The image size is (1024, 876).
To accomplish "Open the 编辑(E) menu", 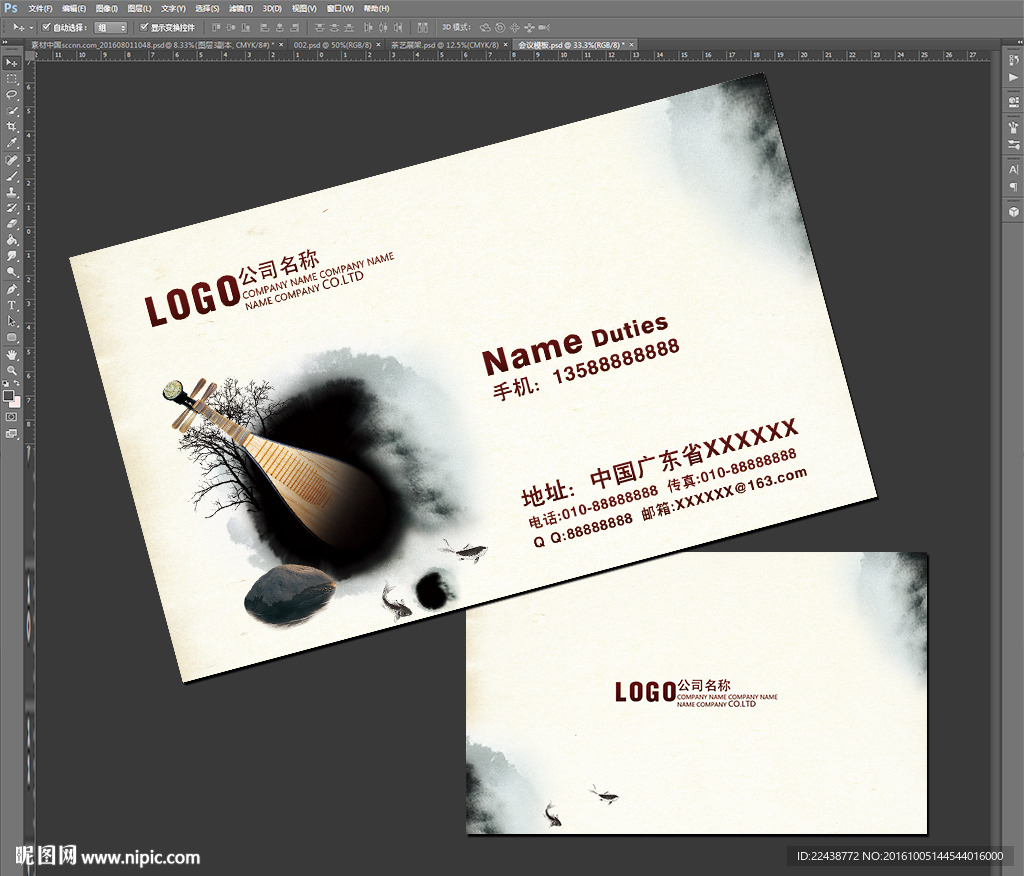I will 74,8.
